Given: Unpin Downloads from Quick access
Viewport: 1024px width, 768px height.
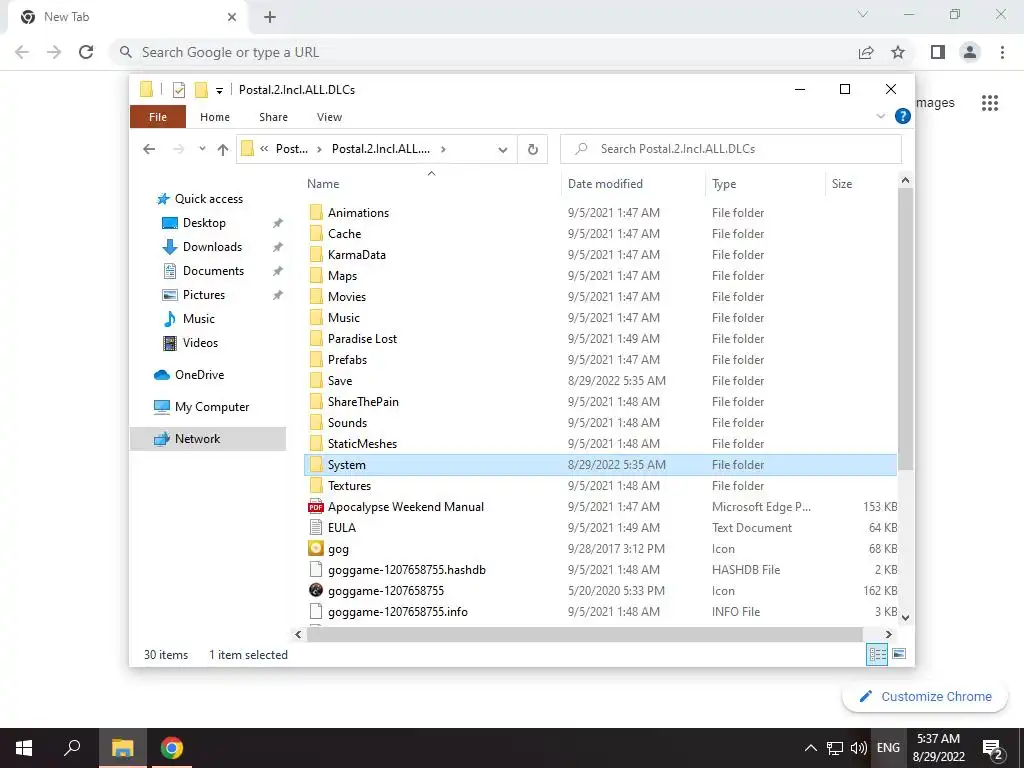Looking at the screenshot, I should [x=278, y=247].
